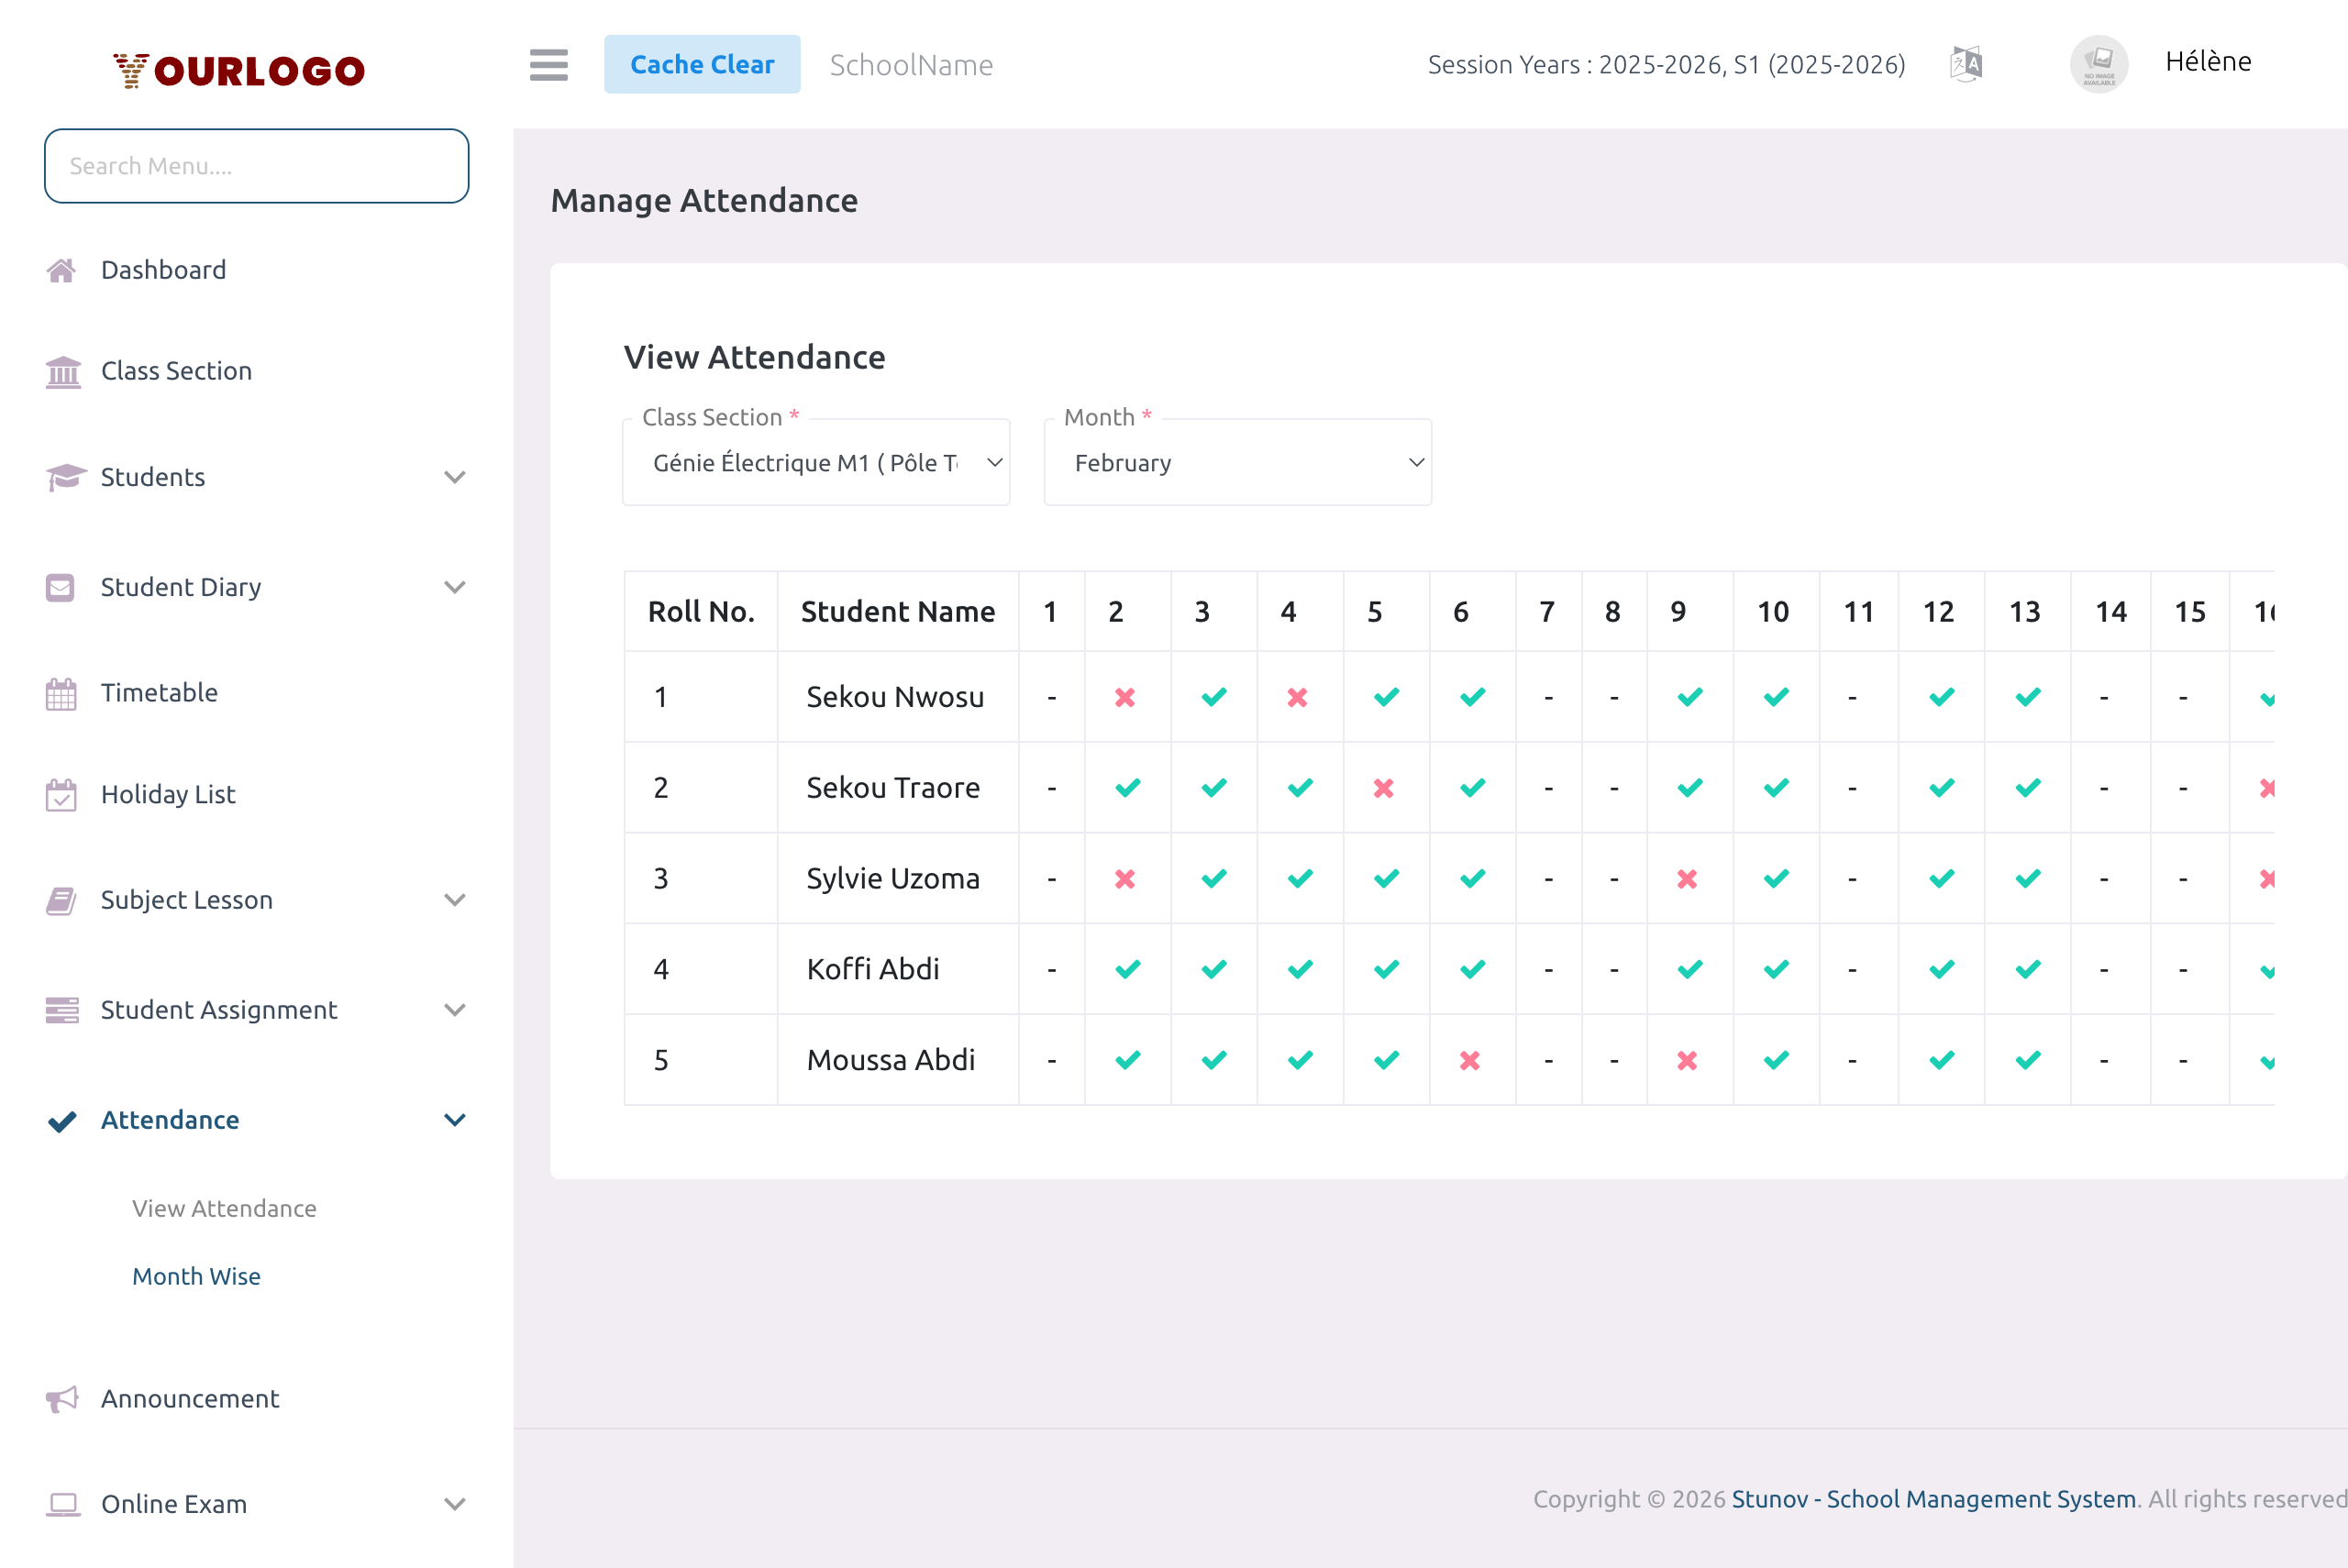This screenshot has width=2348, height=1568.
Task: Click the hamburger menu toggle icon
Action: click(x=548, y=65)
